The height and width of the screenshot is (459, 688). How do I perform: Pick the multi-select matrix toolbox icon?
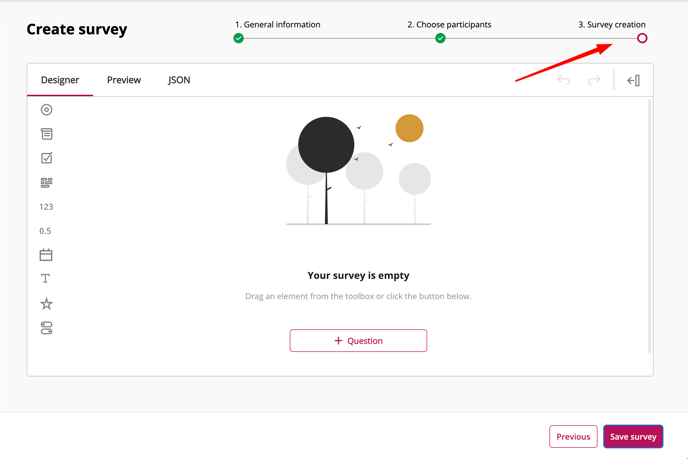(x=46, y=183)
